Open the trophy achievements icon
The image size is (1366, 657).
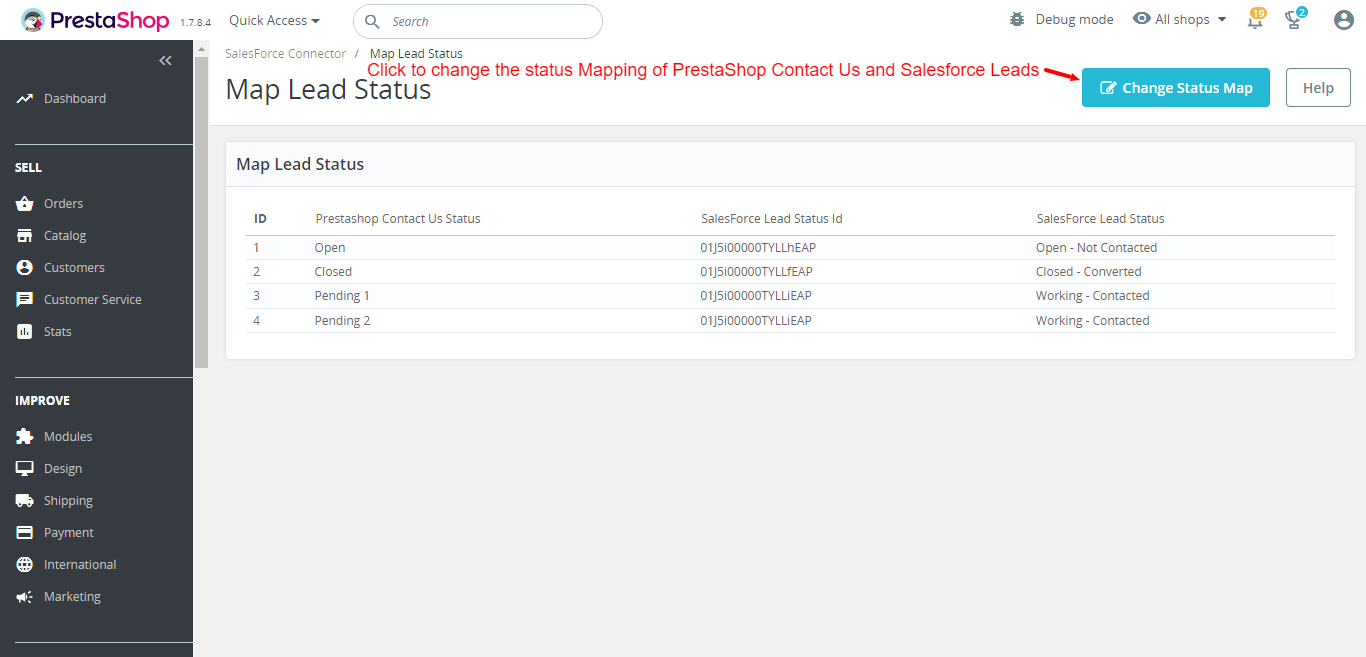[1294, 20]
